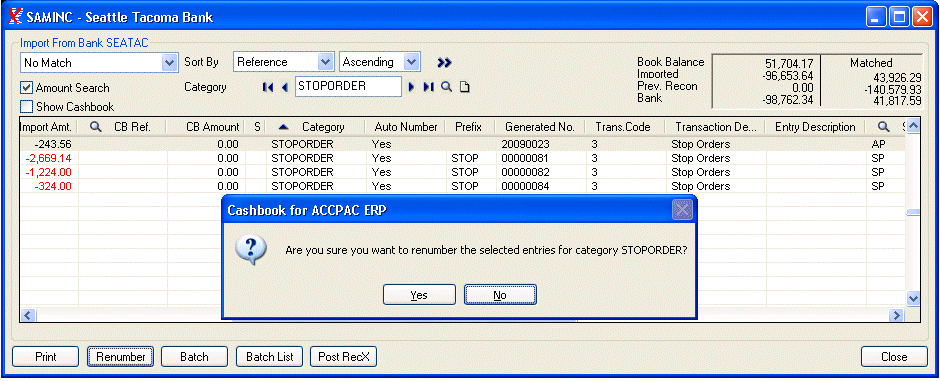
Task: Select the -1,224.00 import amount cell
Action: [x=49, y=172]
